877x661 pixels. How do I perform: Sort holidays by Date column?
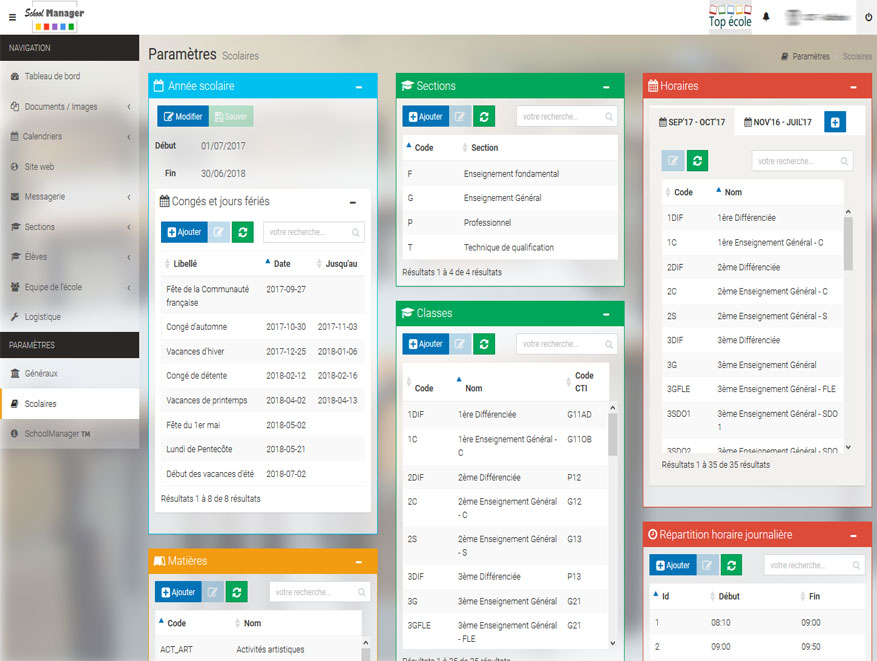coord(282,264)
